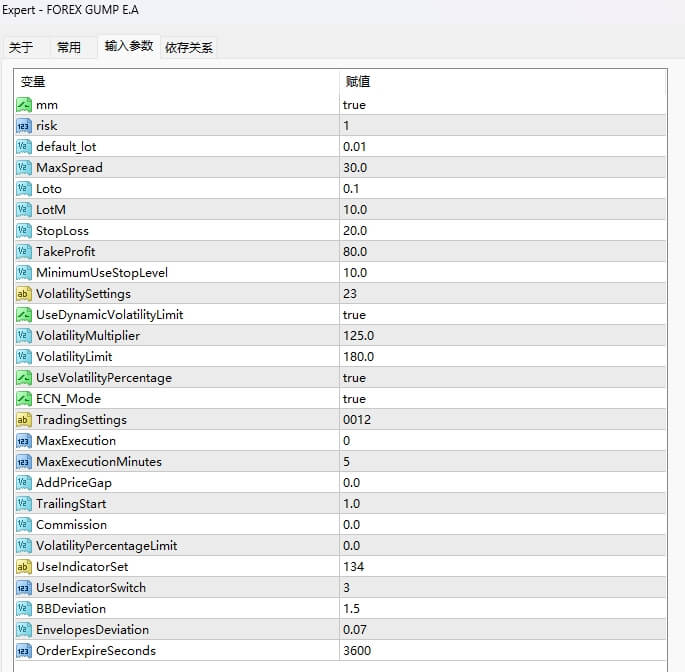Viewport: 685px width, 672px height.
Task: Click the integer icon beside risk
Action: (x=24, y=126)
